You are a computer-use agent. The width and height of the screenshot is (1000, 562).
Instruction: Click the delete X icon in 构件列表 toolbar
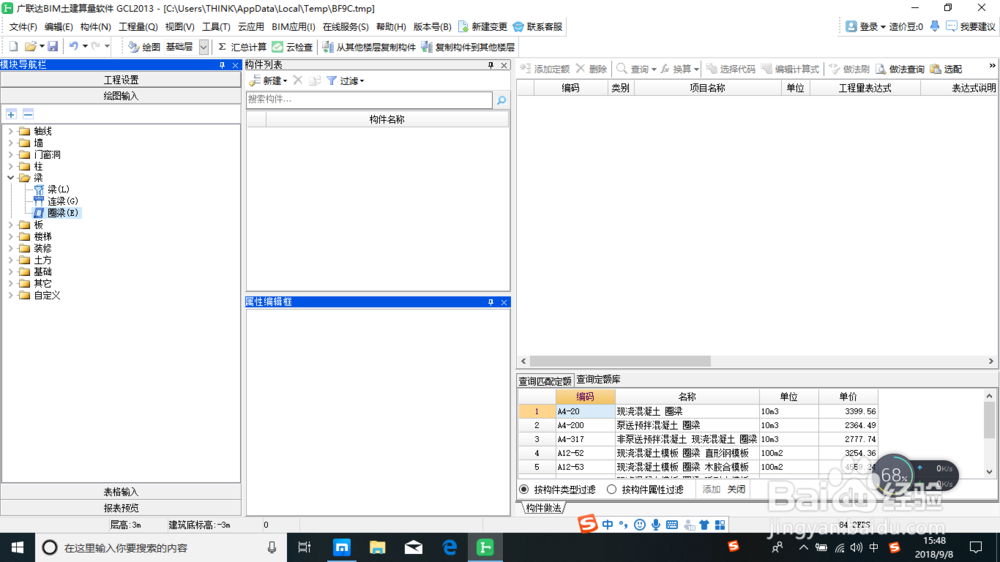[x=298, y=80]
